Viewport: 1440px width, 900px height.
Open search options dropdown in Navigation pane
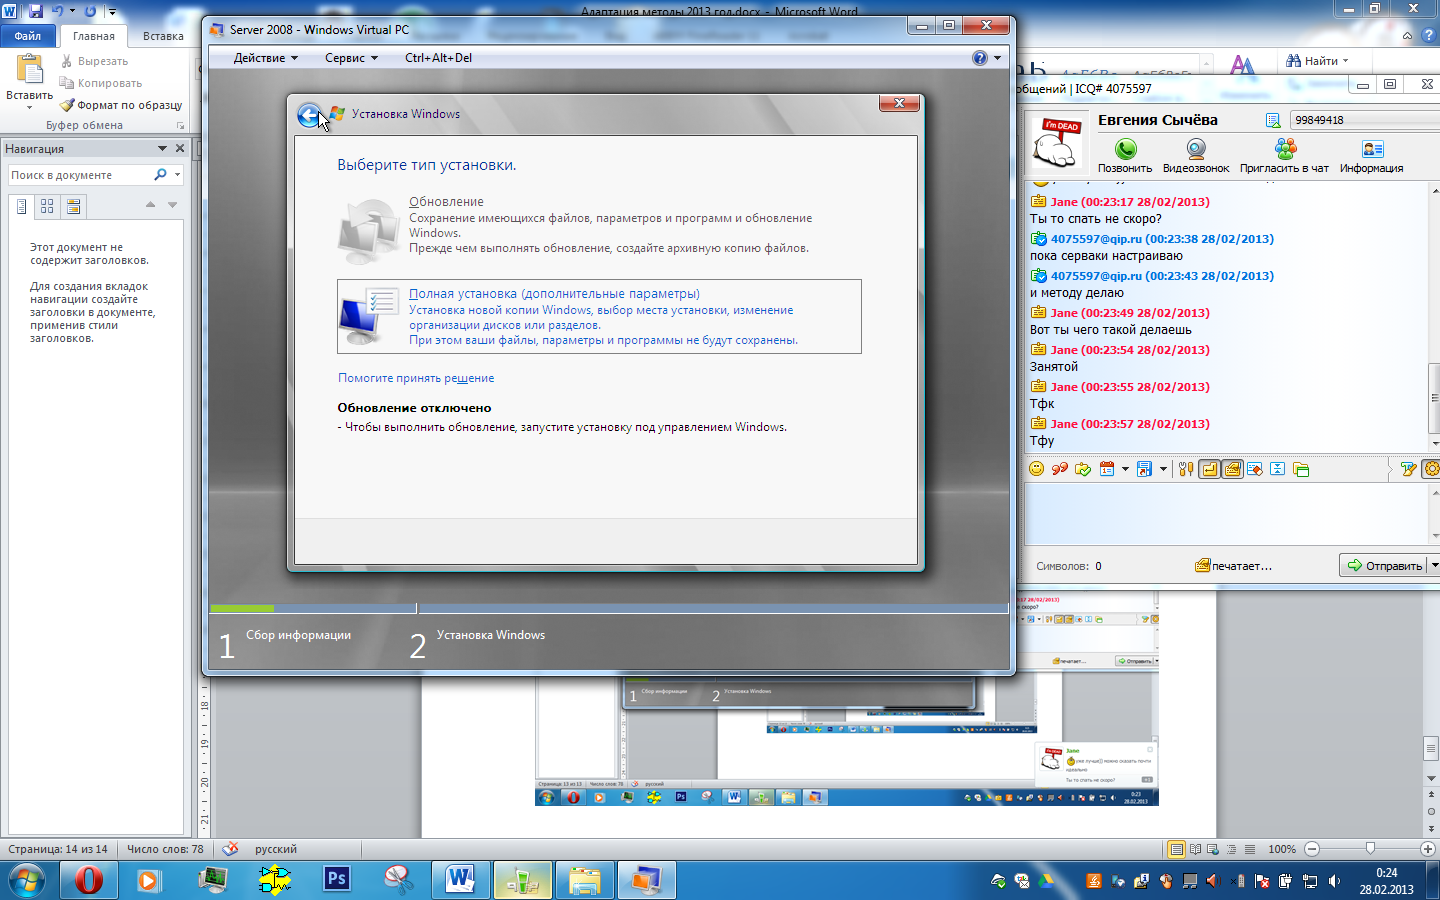pyautogui.click(x=177, y=175)
